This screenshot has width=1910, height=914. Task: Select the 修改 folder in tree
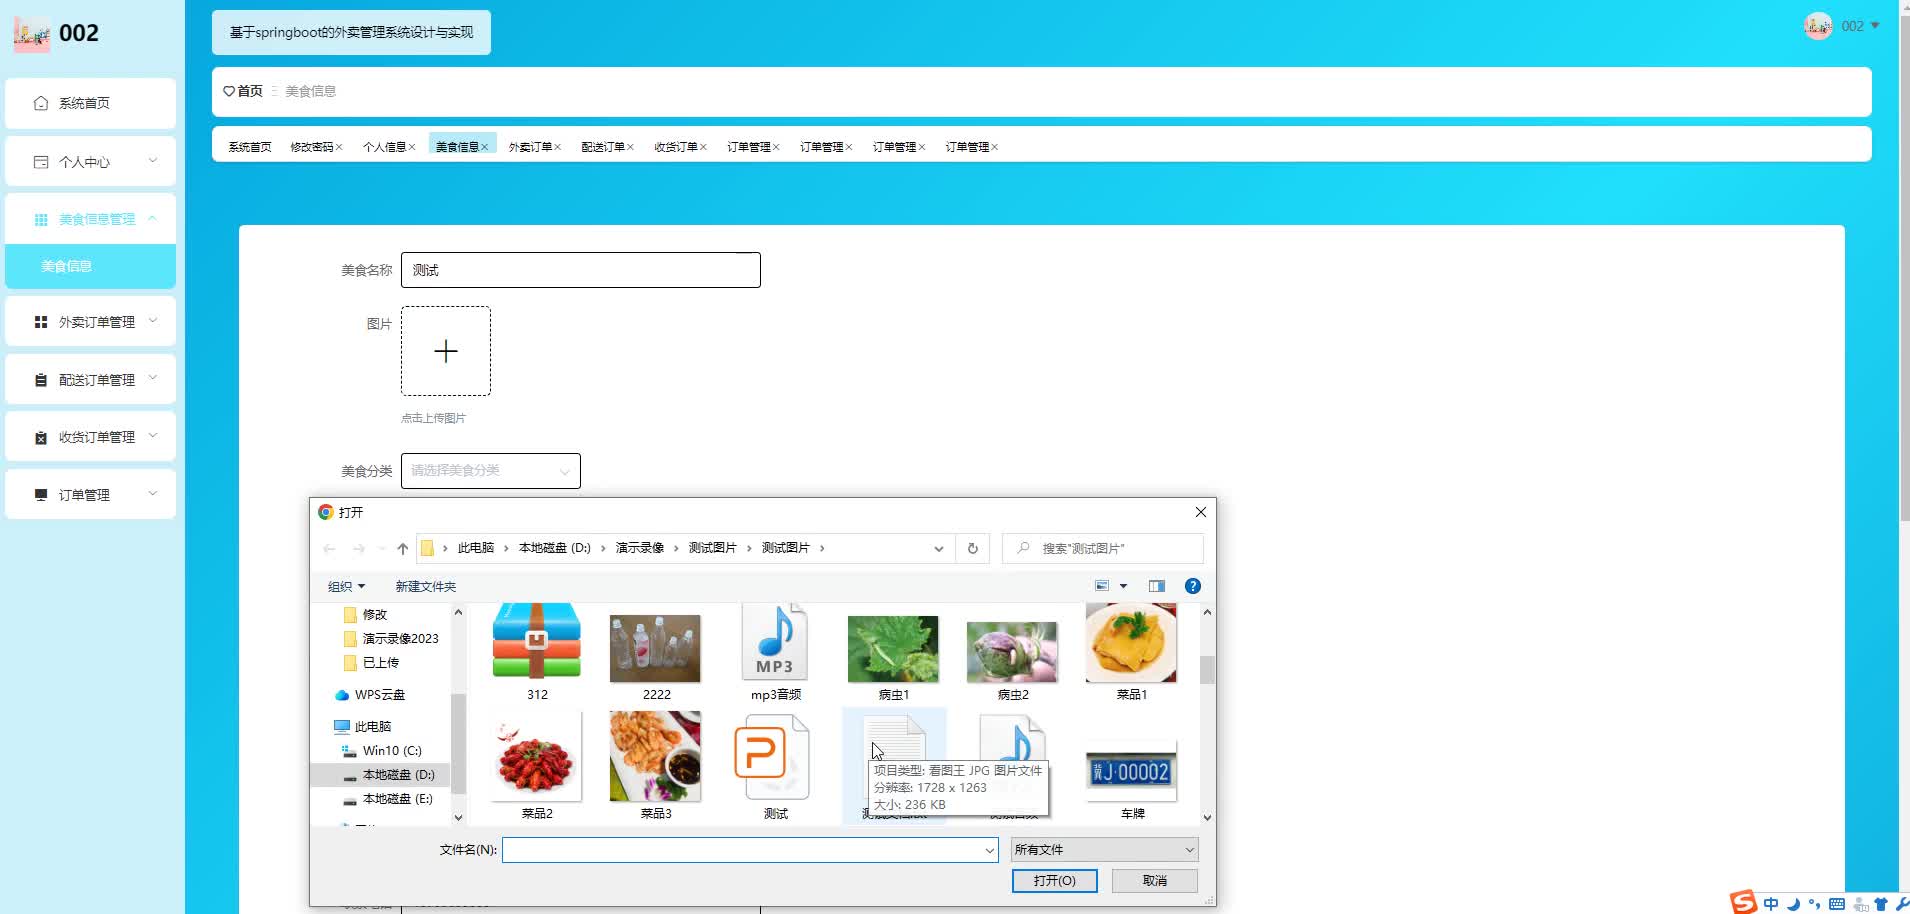375,614
